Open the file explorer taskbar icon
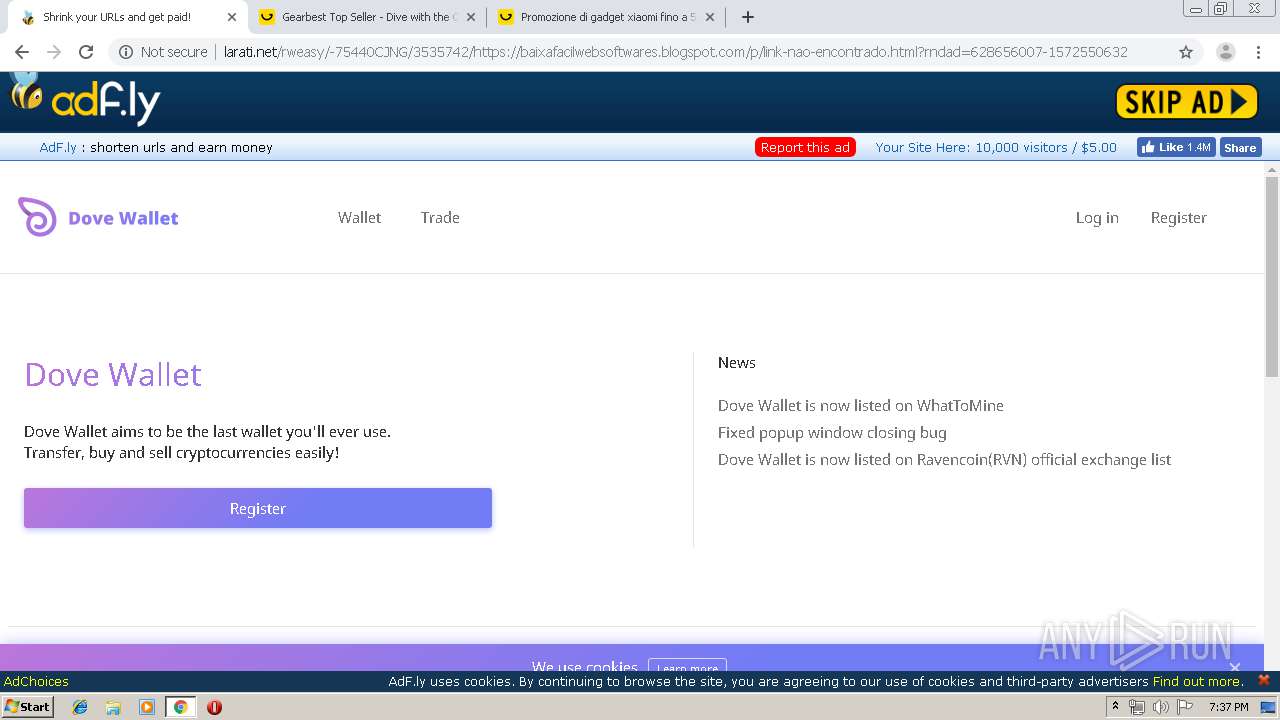The image size is (1280, 720). click(x=113, y=707)
